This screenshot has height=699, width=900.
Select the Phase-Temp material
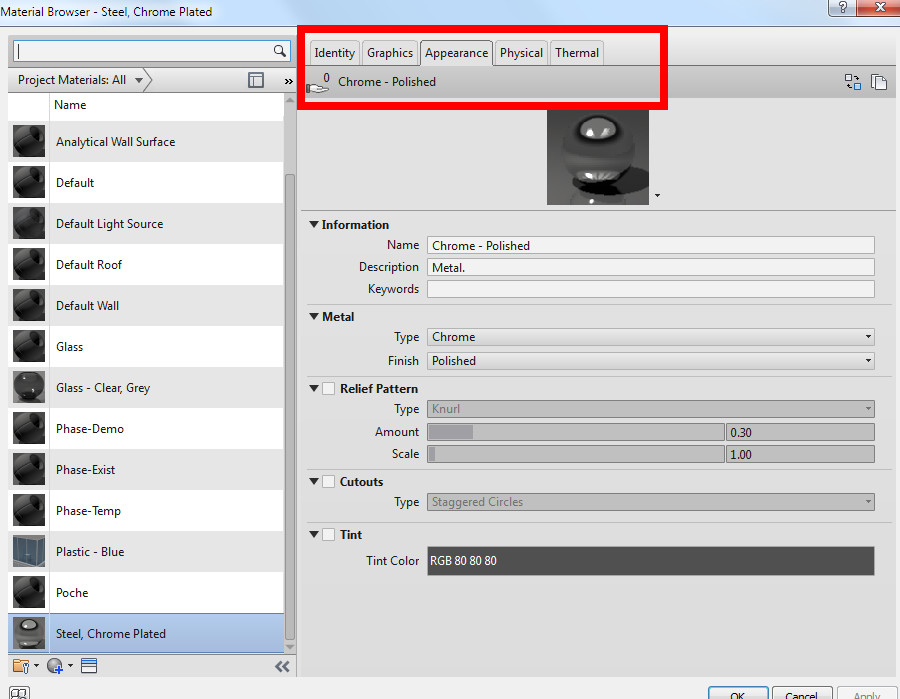[146, 511]
